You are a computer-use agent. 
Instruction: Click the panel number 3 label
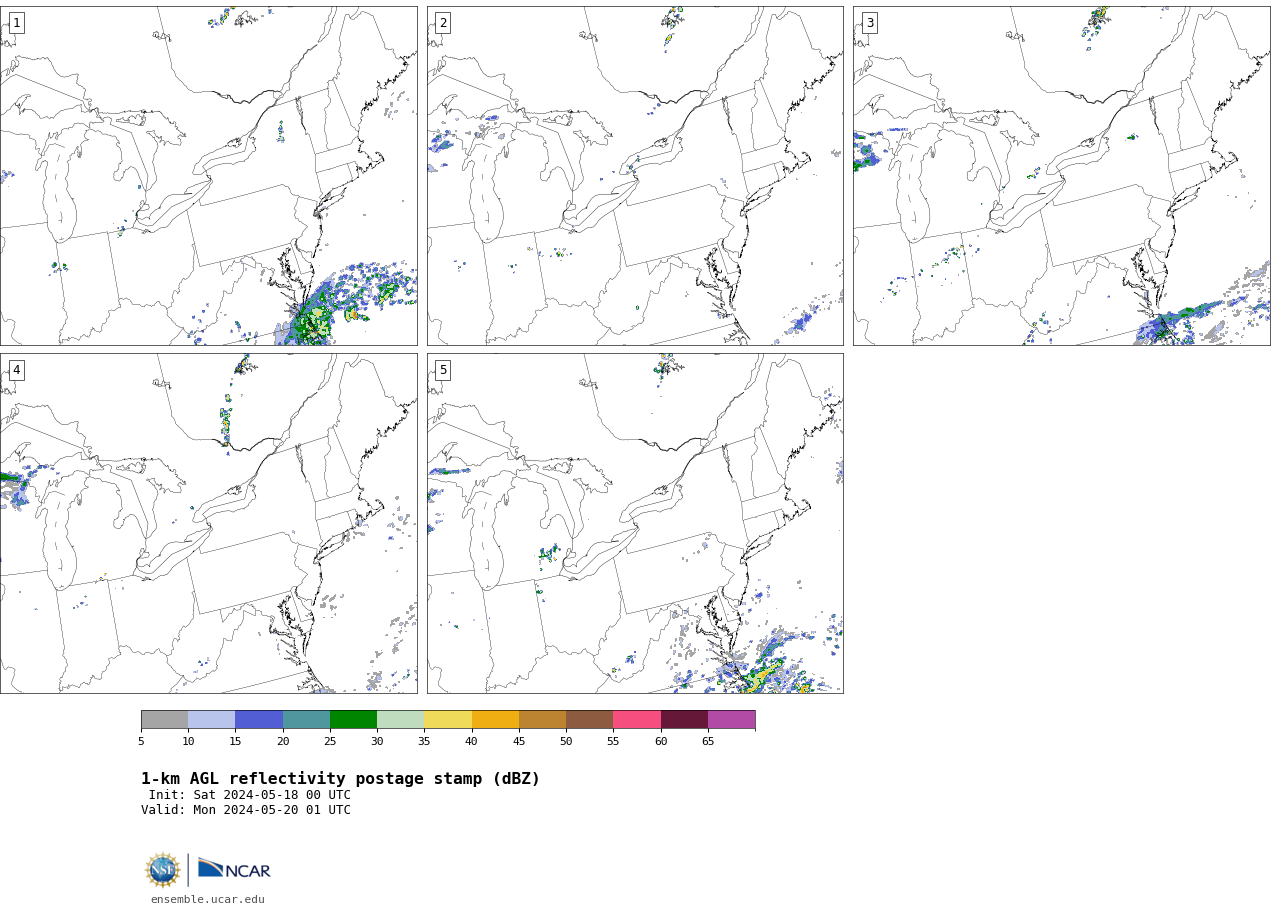coord(870,23)
